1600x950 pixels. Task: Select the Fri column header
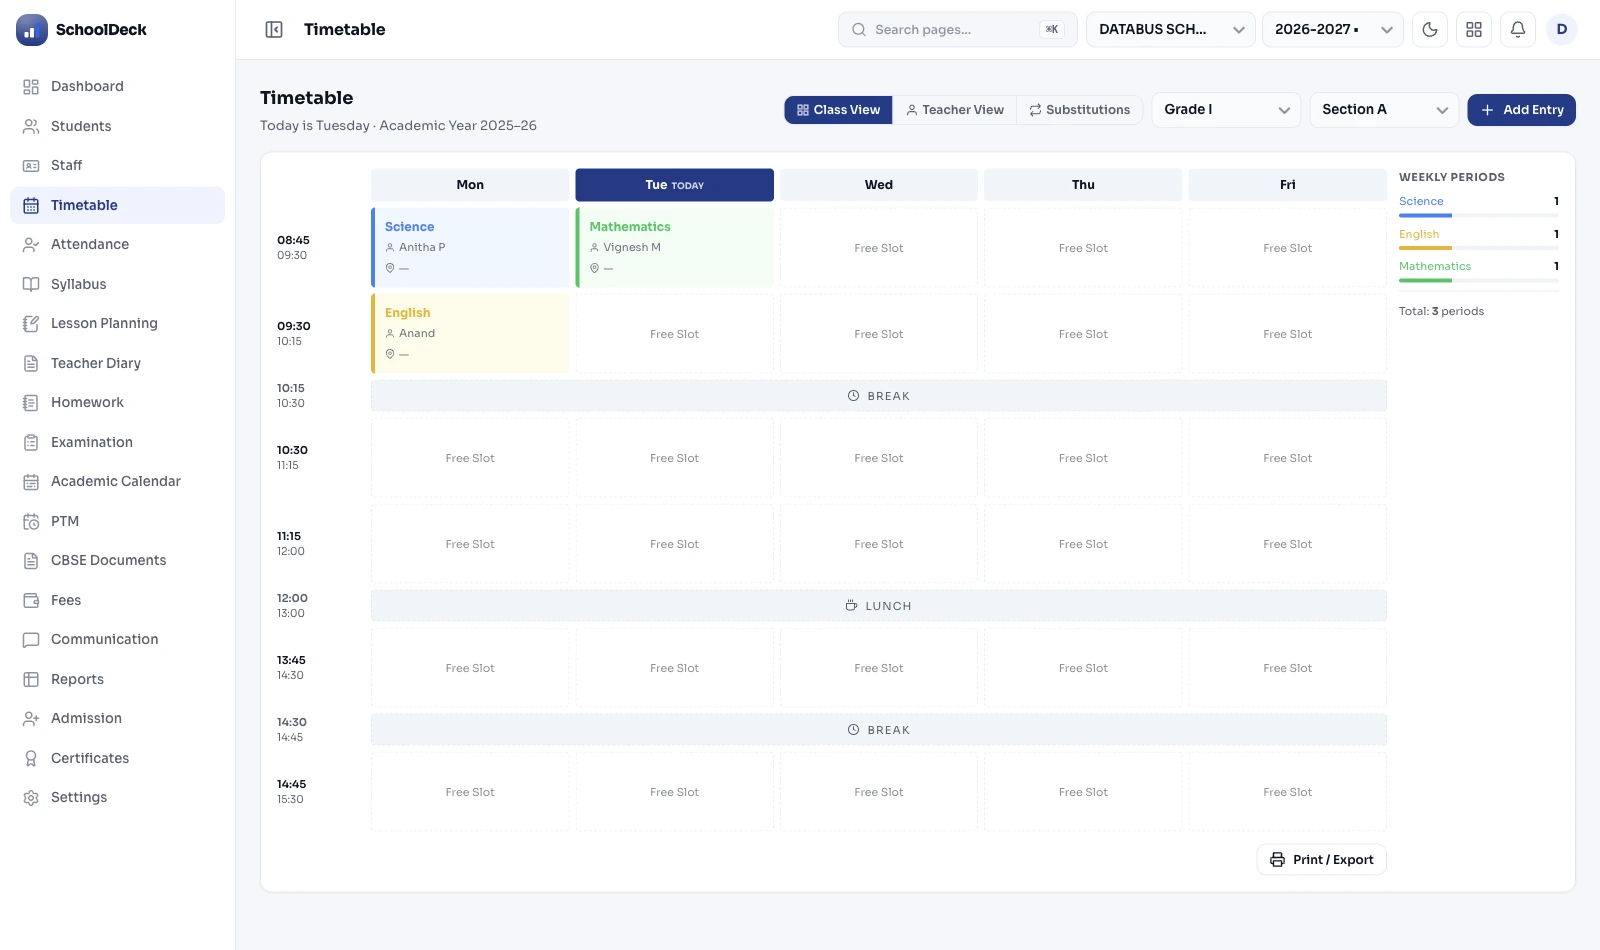1288,185
